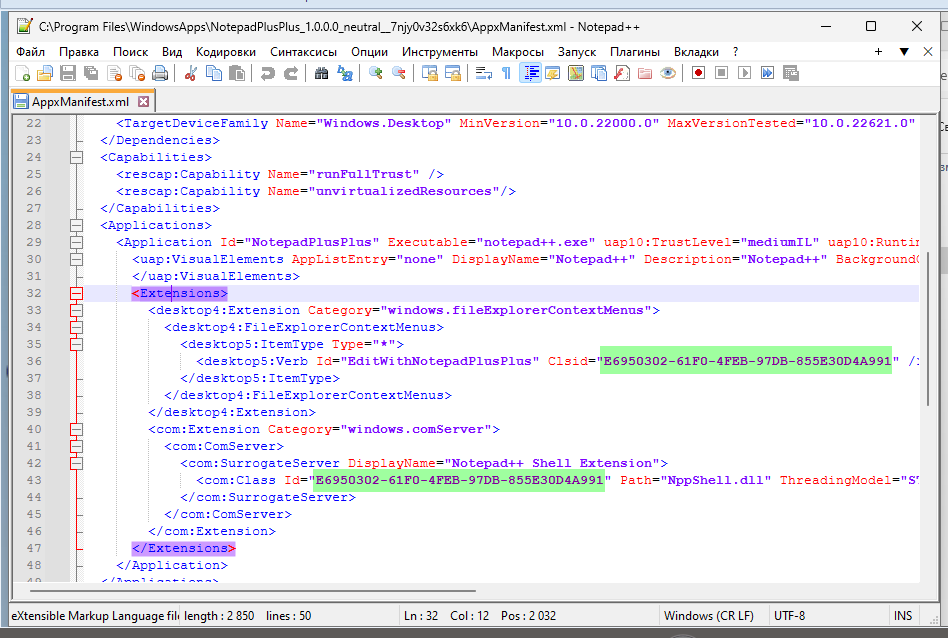
Task: Click the plus button in menu bar
Action: click(x=878, y=52)
